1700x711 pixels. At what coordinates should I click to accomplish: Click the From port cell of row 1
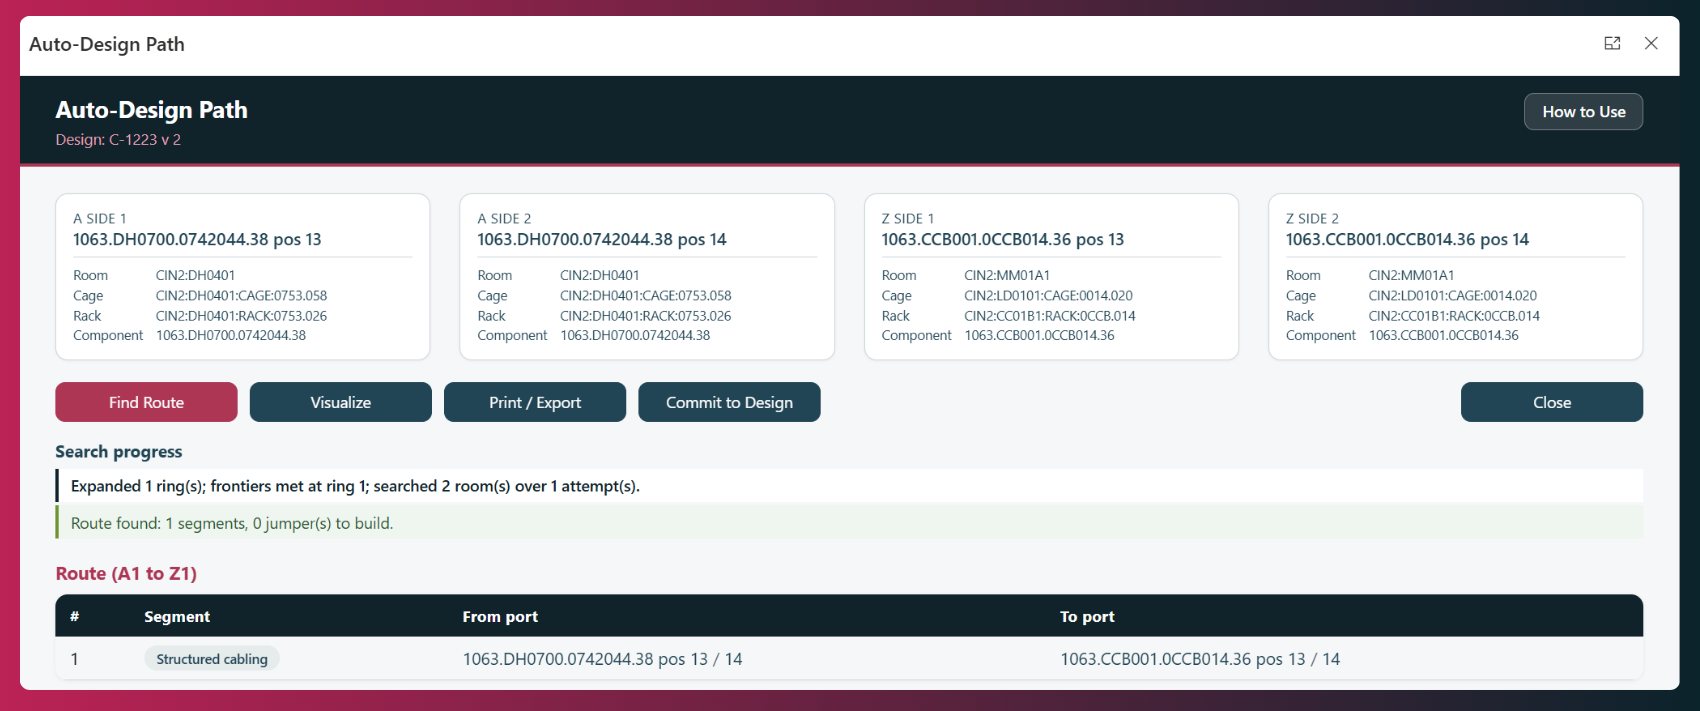coord(602,659)
